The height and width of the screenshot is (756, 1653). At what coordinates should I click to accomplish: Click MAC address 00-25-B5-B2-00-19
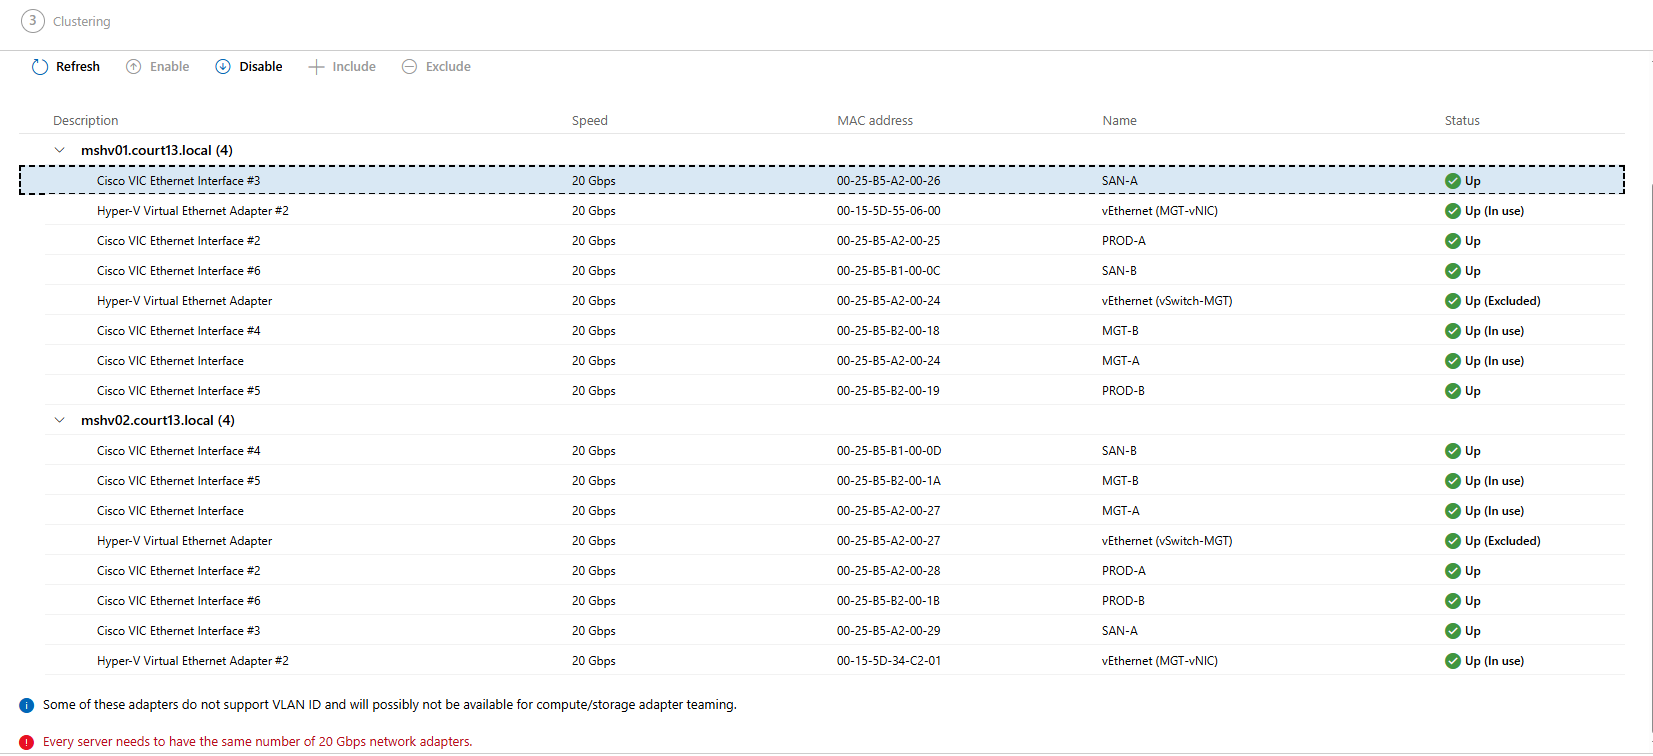[888, 391]
